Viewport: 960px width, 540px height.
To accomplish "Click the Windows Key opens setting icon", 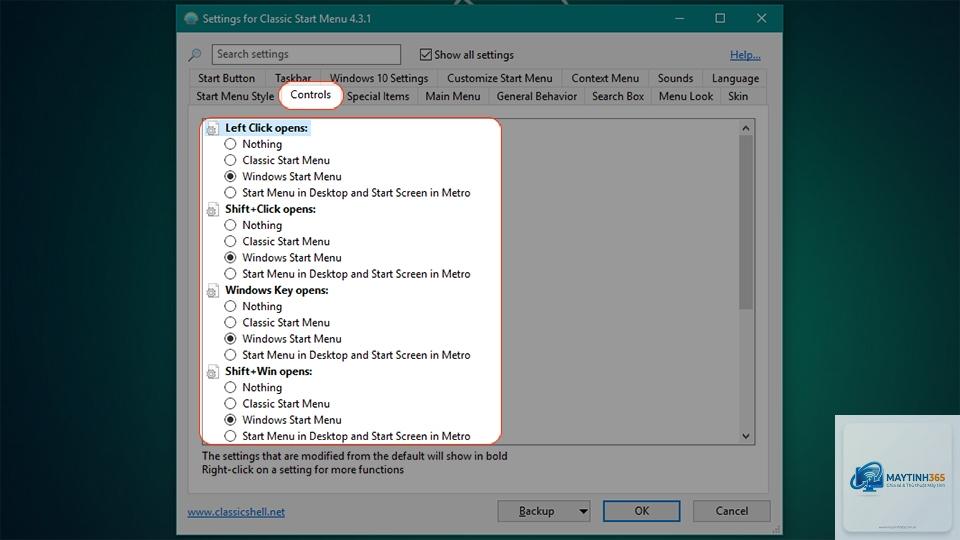I will click(x=212, y=291).
